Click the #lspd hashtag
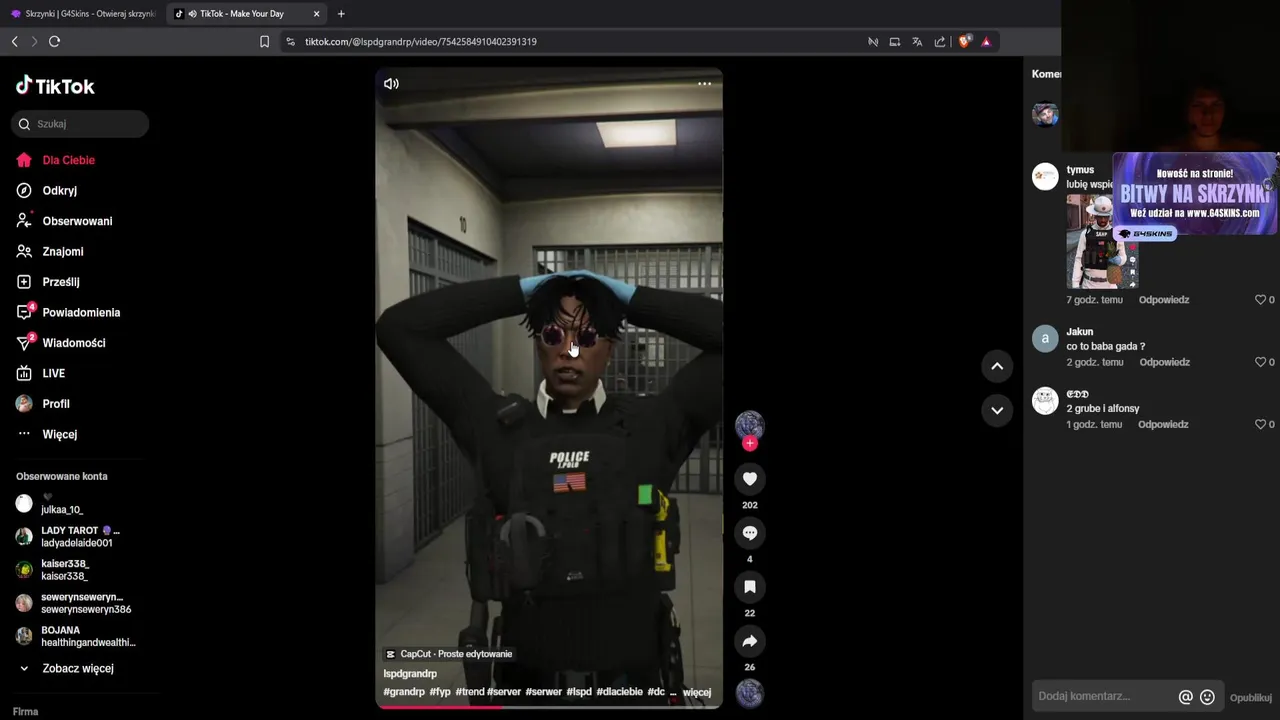Viewport: 1280px width, 720px height. (x=579, y=692)
